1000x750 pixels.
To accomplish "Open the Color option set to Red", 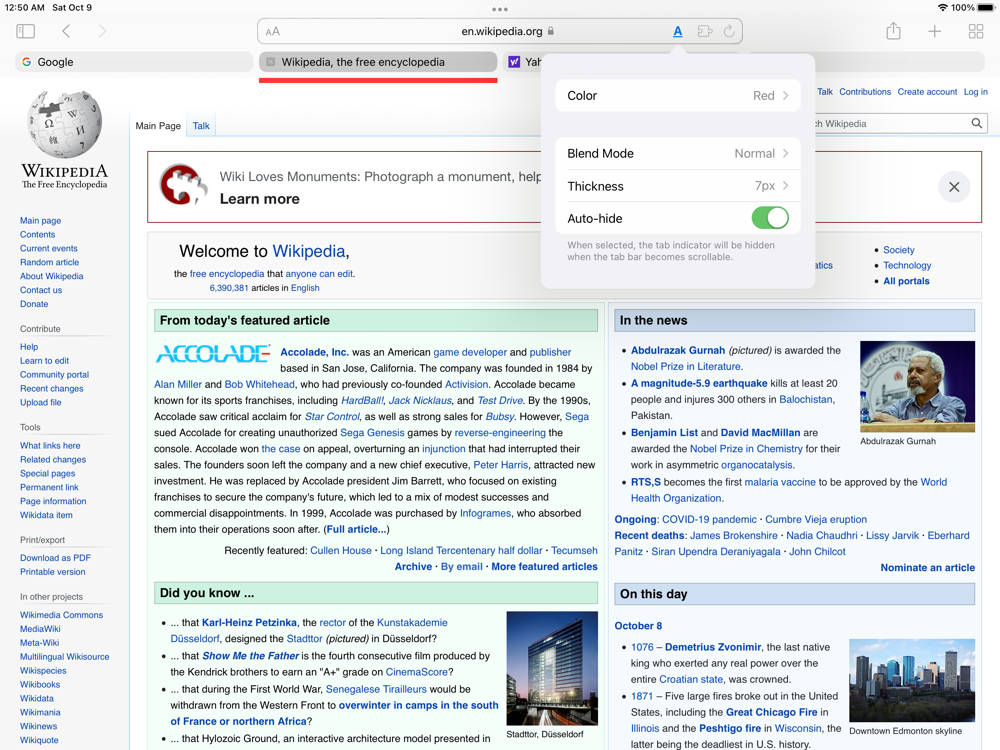I will pyautogui.click(x=677, y=96).
